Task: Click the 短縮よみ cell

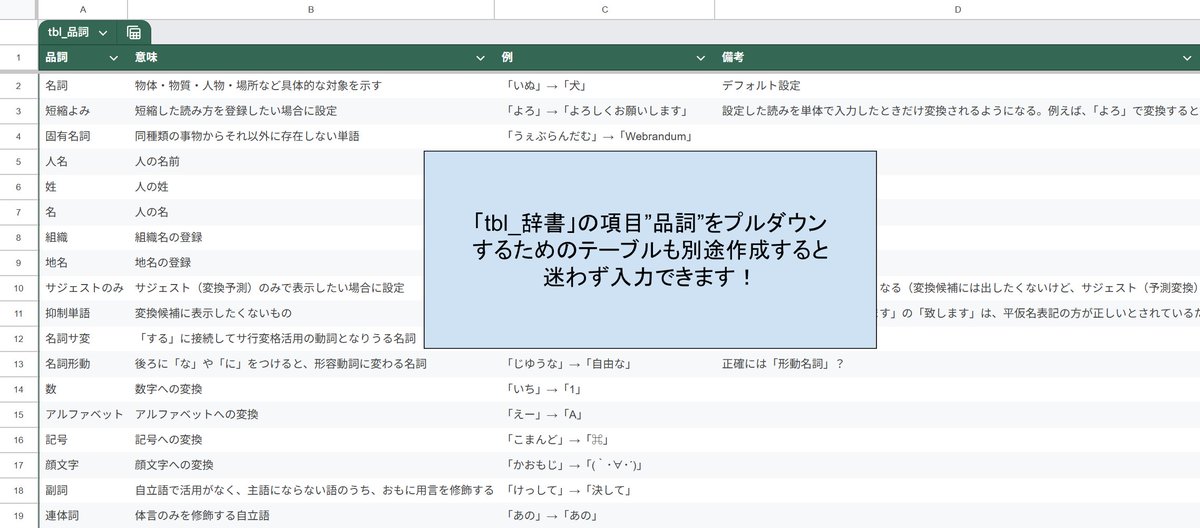Action: pyautogui.click(x=83, y=111)
